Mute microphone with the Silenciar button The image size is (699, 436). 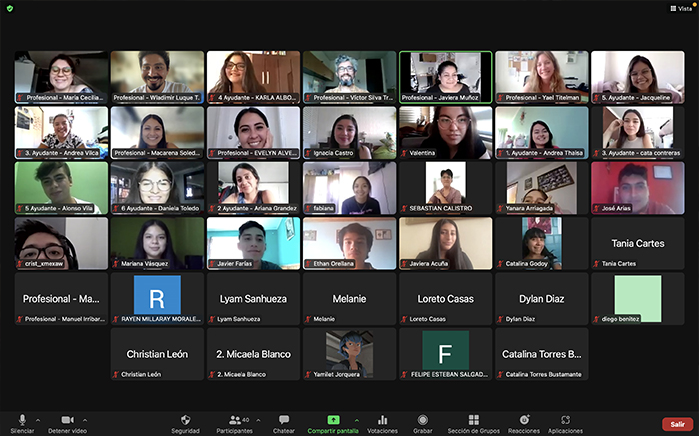pos(22,422)
